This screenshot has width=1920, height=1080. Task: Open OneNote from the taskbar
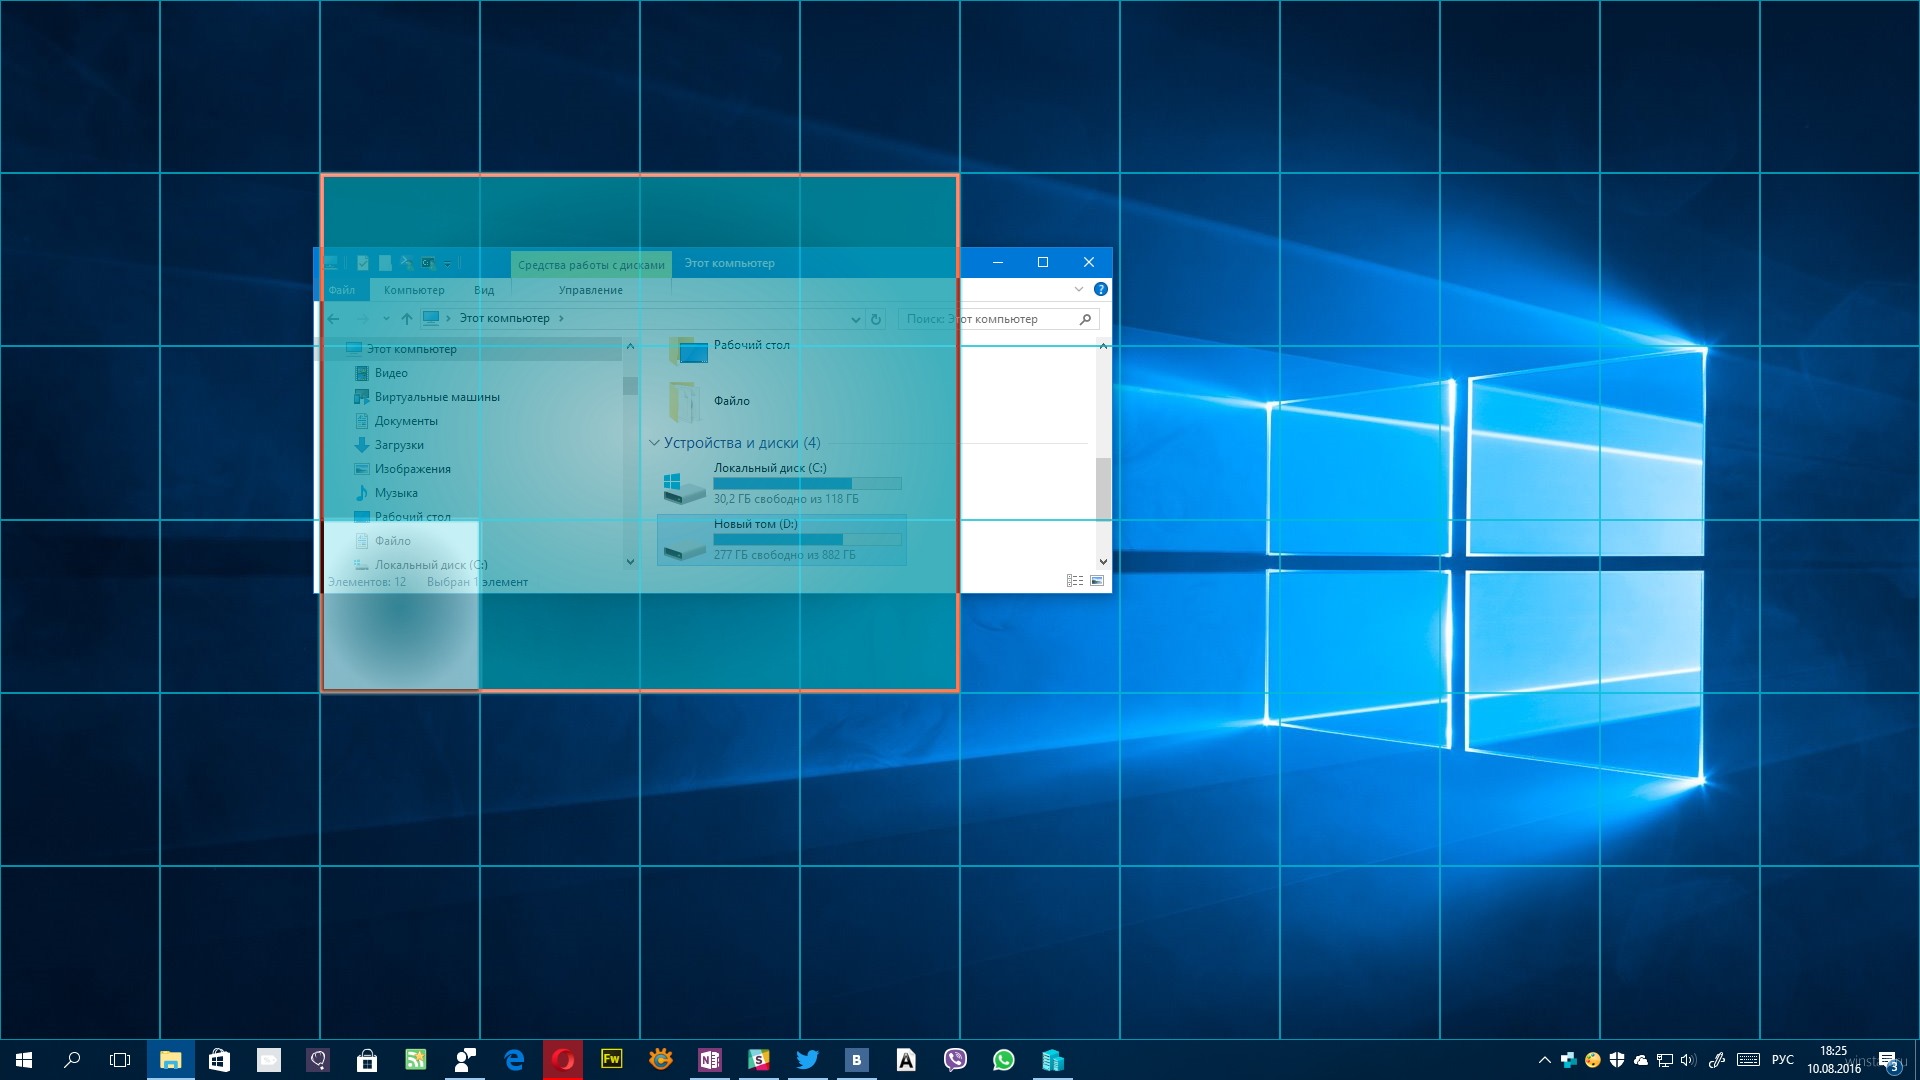[x=710, y=1060]
